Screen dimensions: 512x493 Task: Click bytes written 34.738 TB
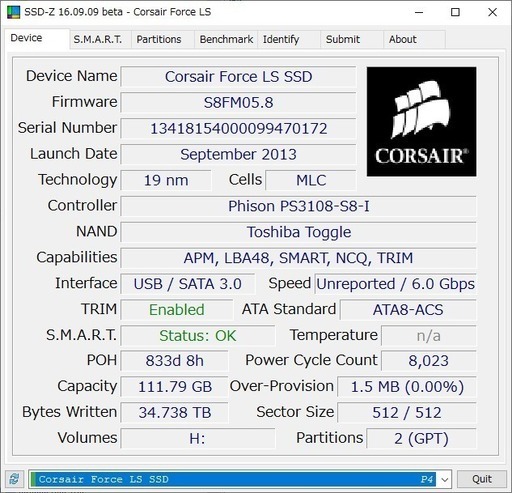[174, 412]
